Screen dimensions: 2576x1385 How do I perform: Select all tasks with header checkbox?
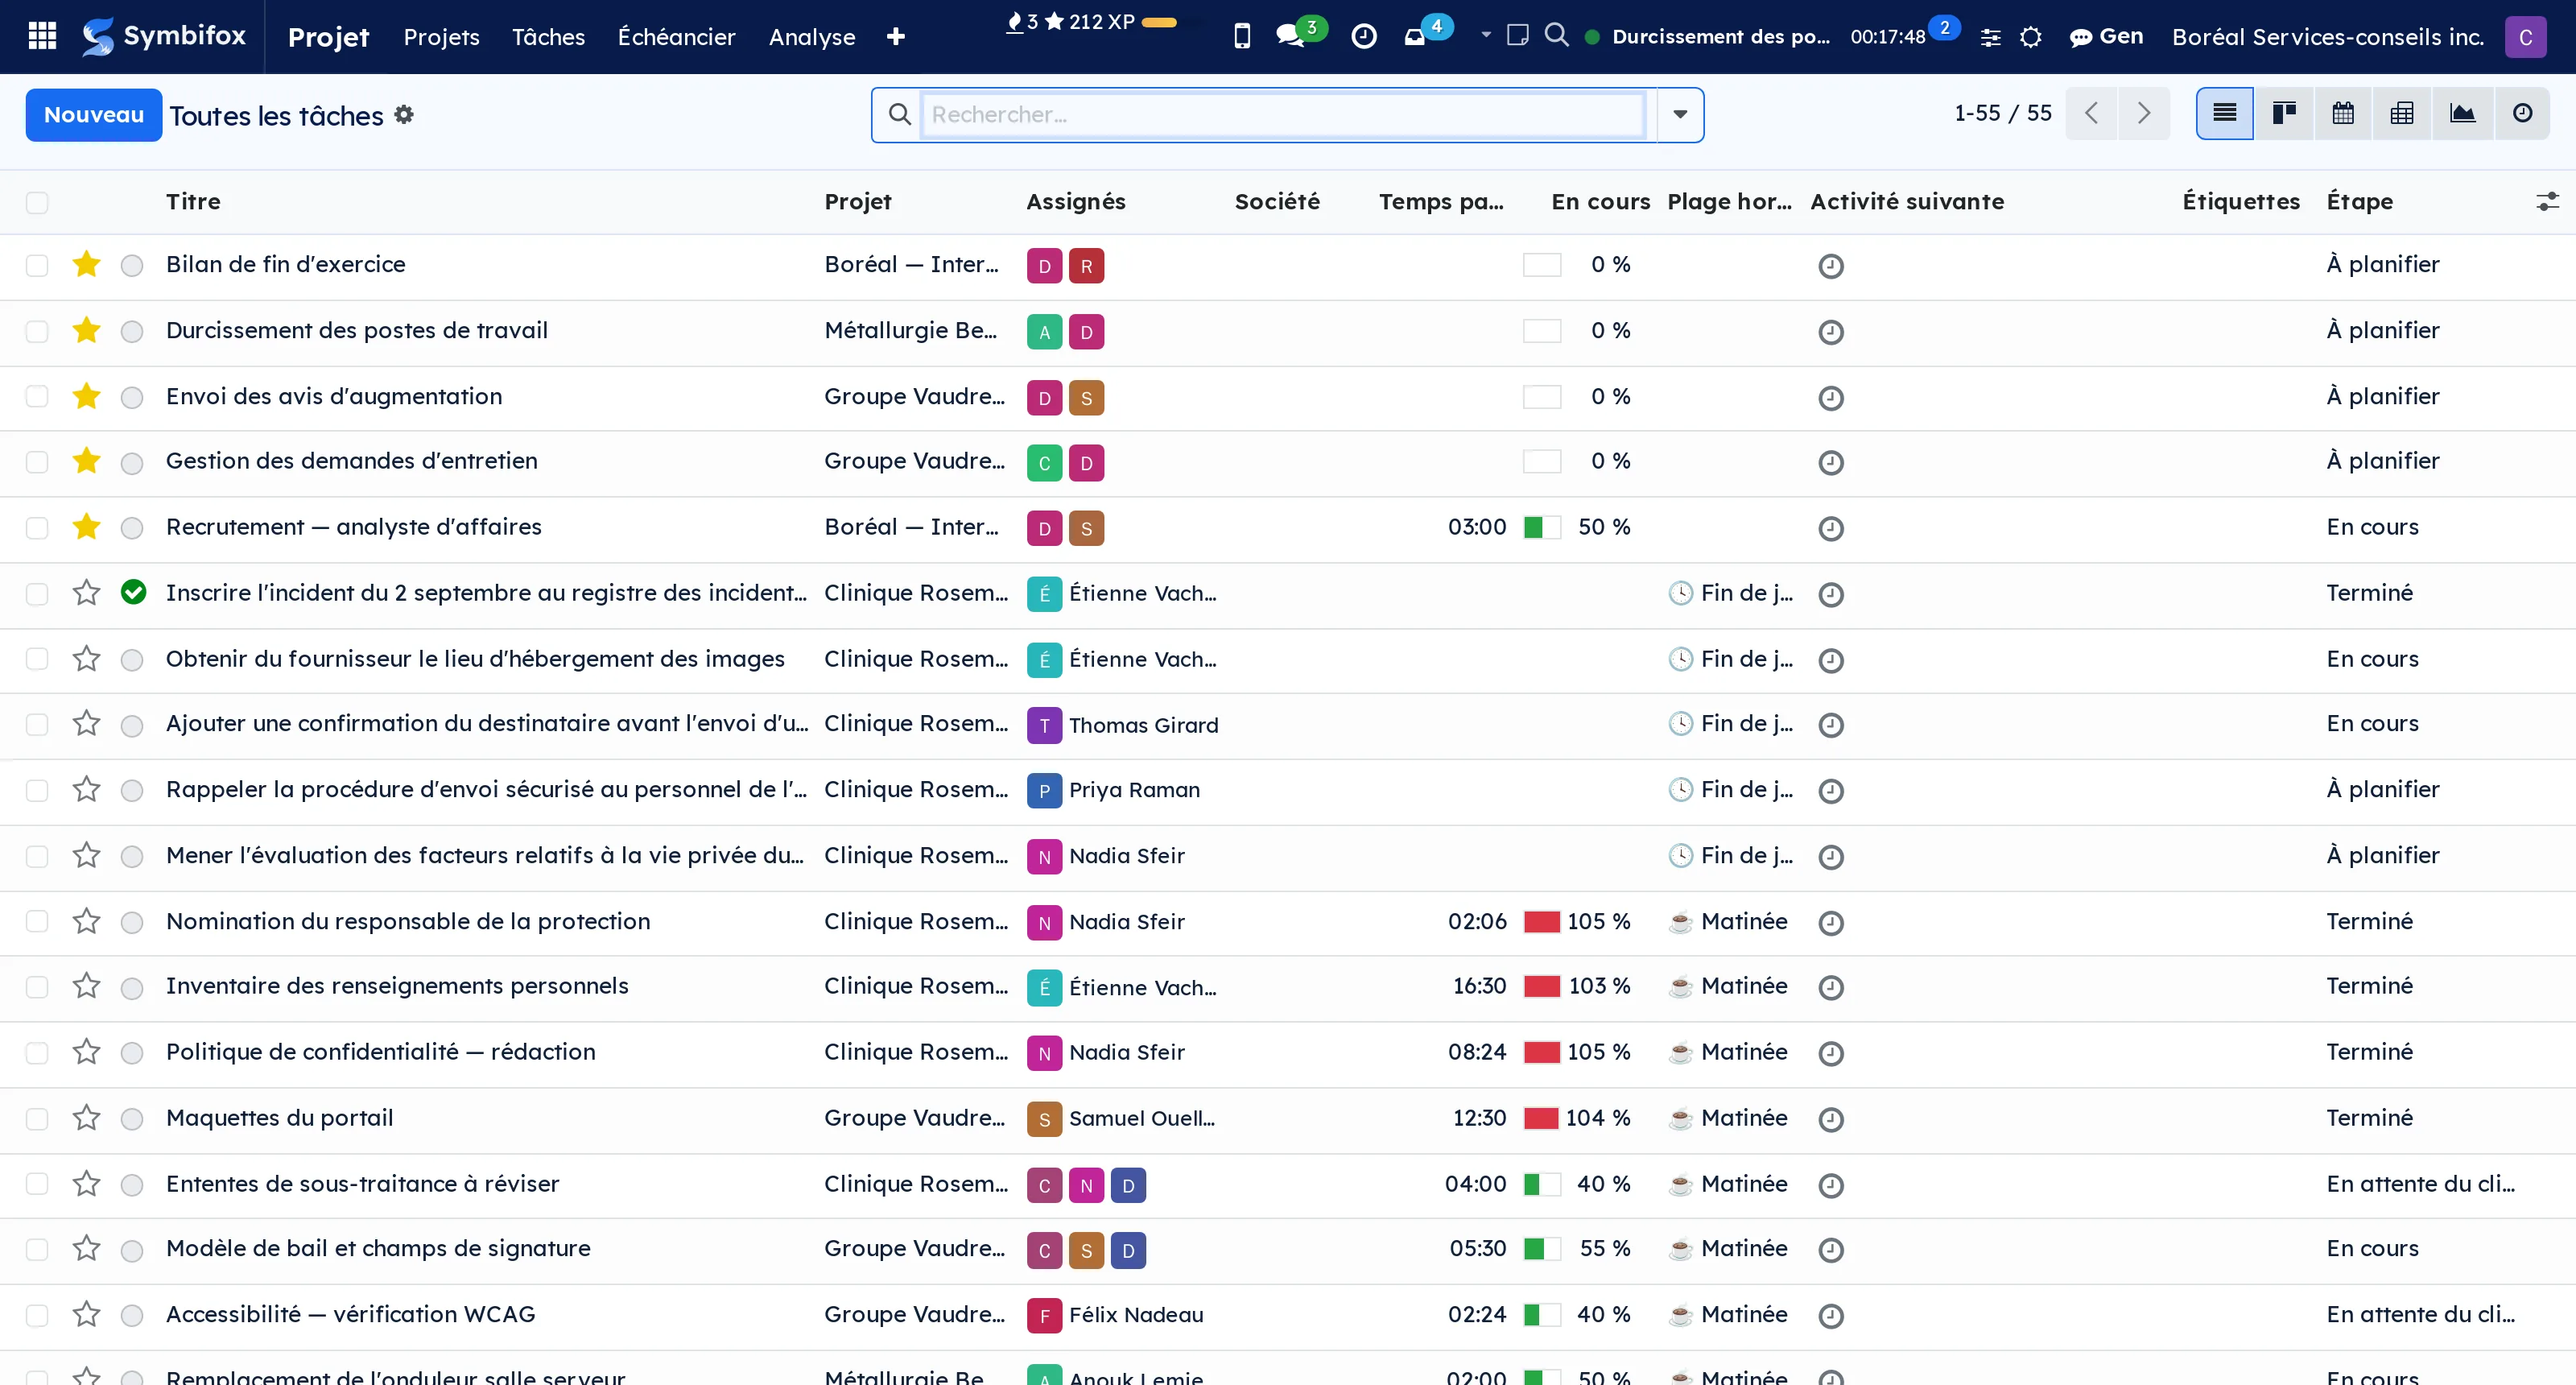(x=37, y=202)
